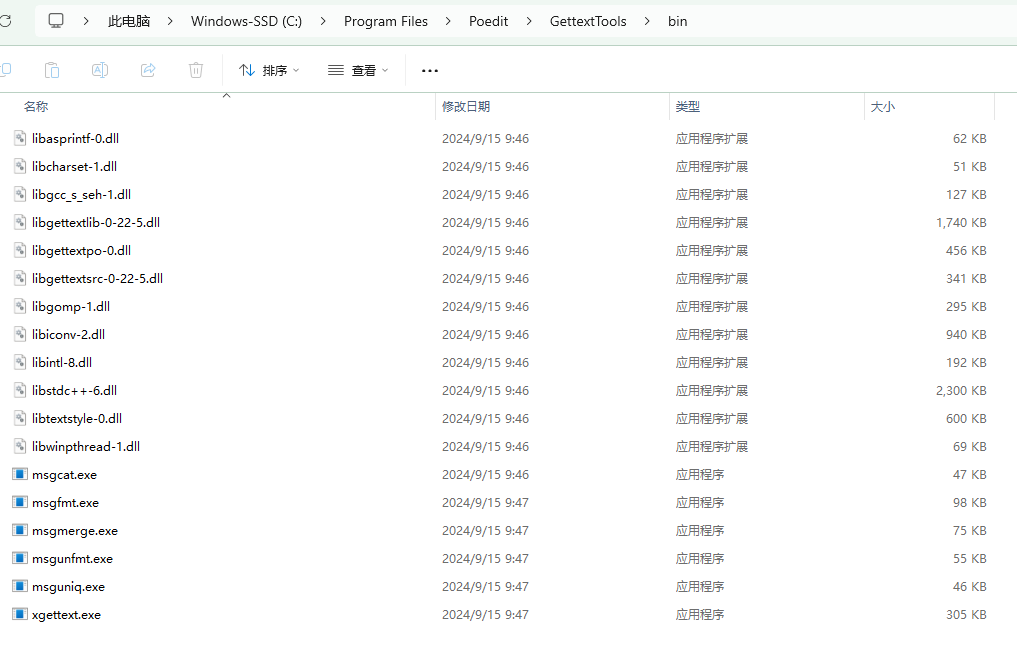Expand the chevron after the computer icon
Image resolution: width=1017 pixels, height=647 pixels.
86,21
